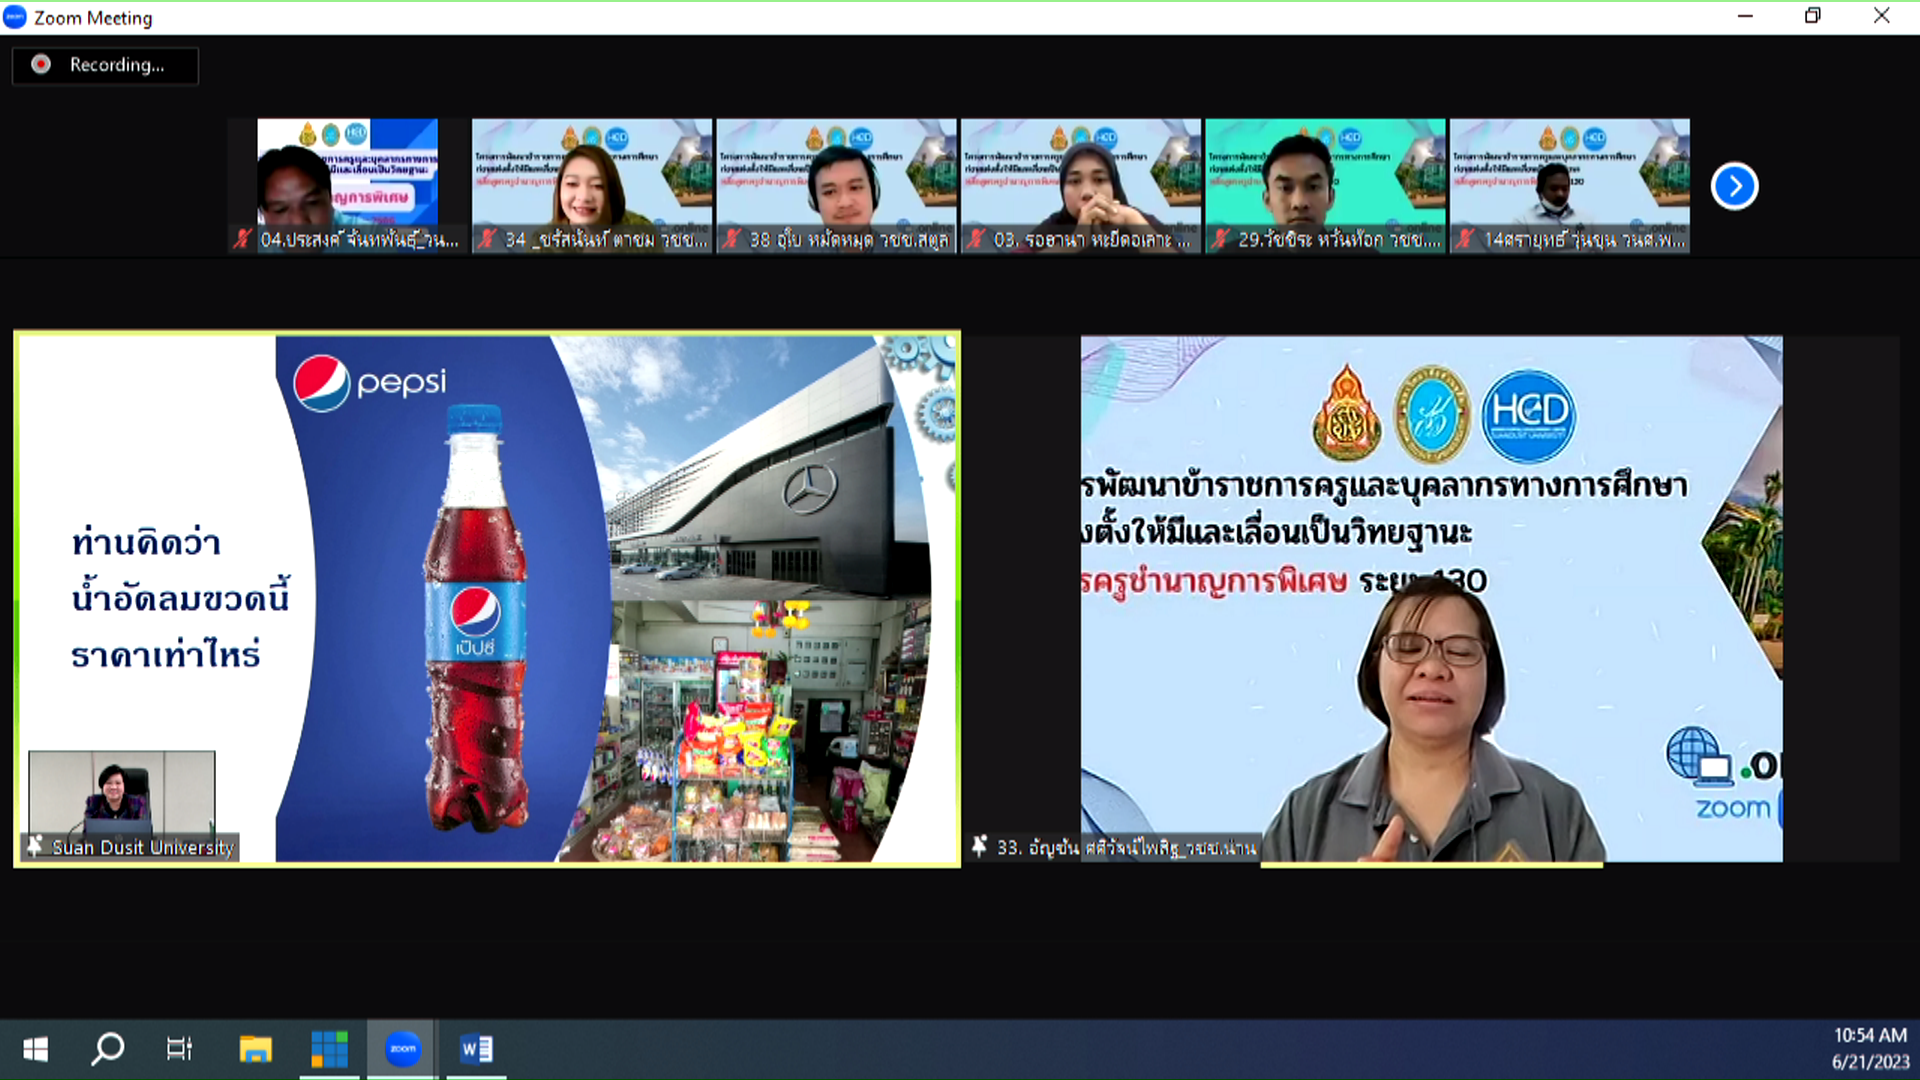This screenshot has height=1080, width=1920.
Task: Select participant 38 video thumbnail
Action: click(x=836, y=185)
